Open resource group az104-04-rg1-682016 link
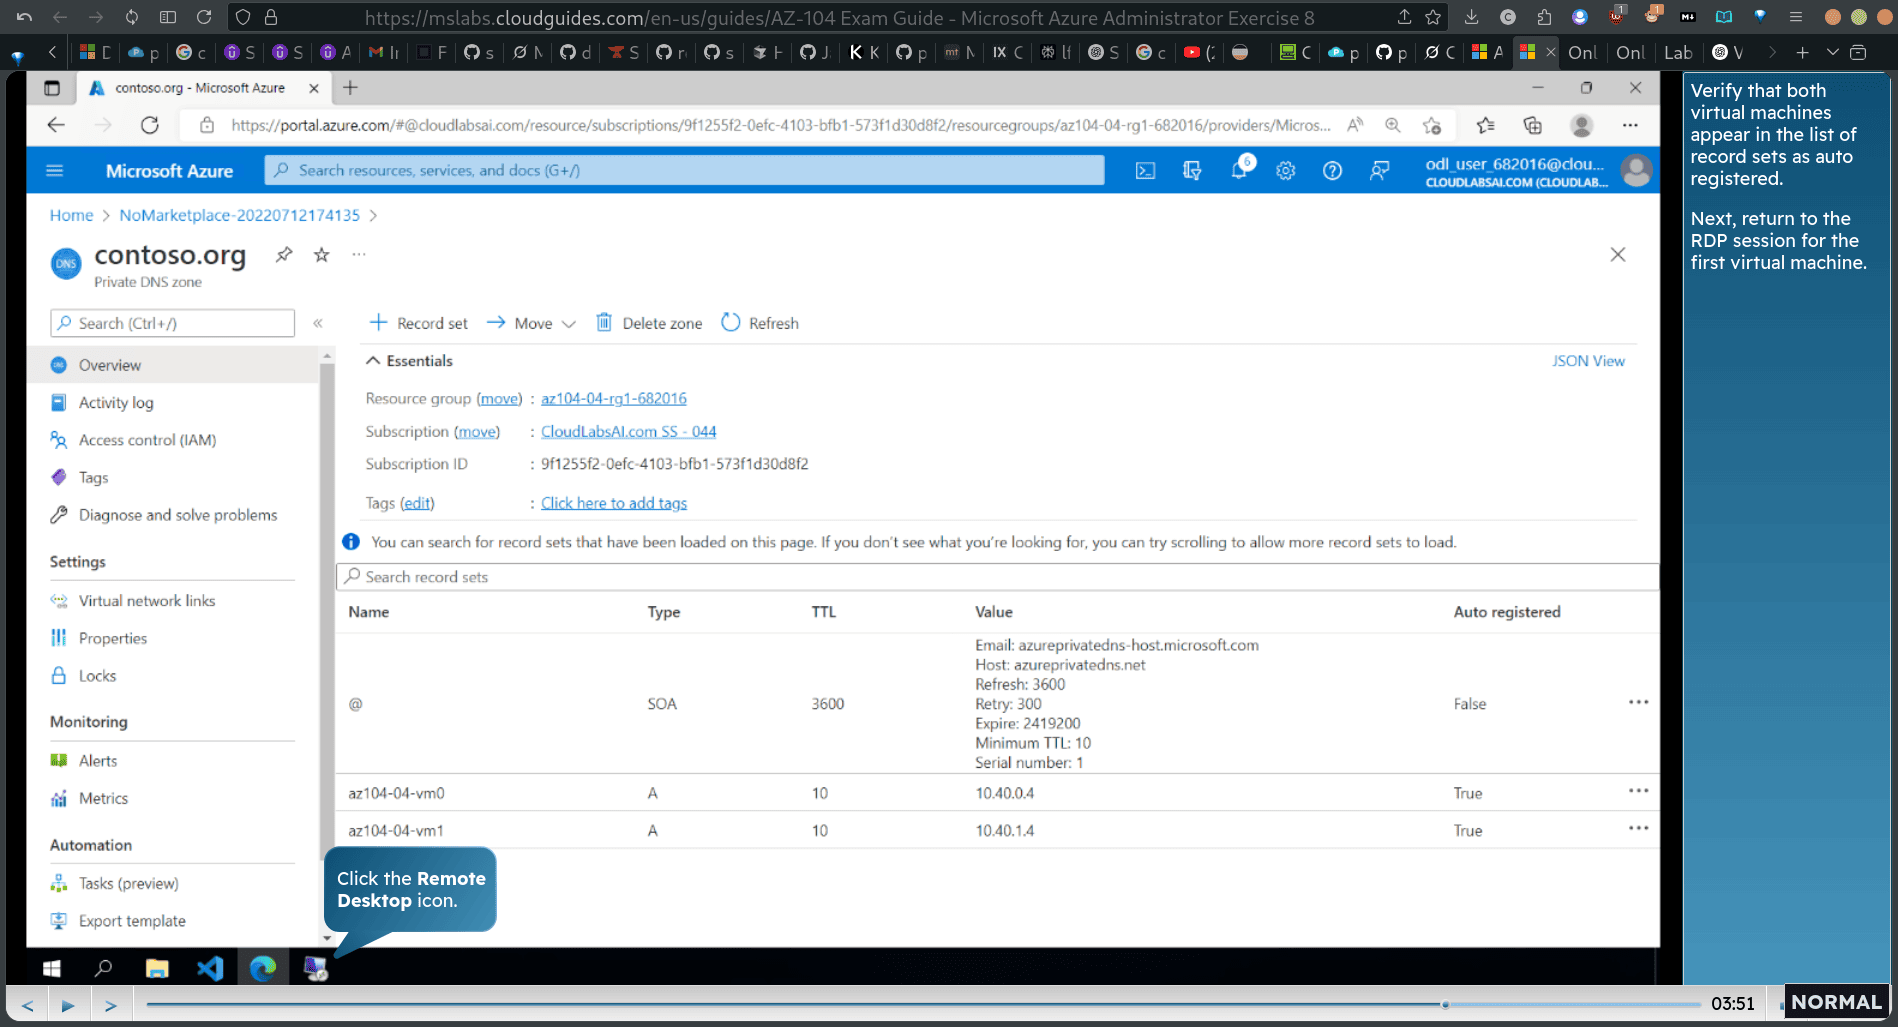This screenshot has height=1027, width=1898. [614, 398]
